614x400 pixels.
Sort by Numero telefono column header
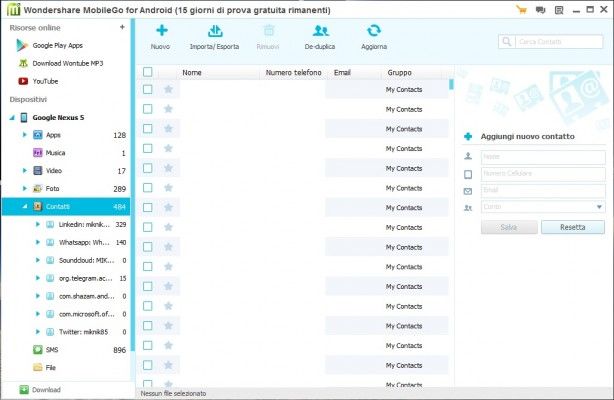[293, 72]
